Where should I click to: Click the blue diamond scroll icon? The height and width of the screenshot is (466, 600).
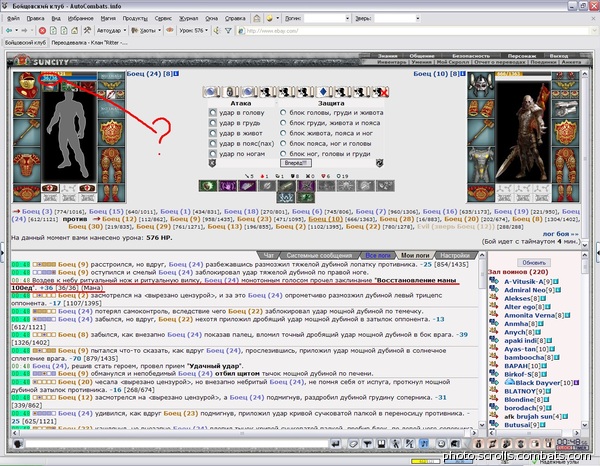pyautogui.click(x=323, y=92)
